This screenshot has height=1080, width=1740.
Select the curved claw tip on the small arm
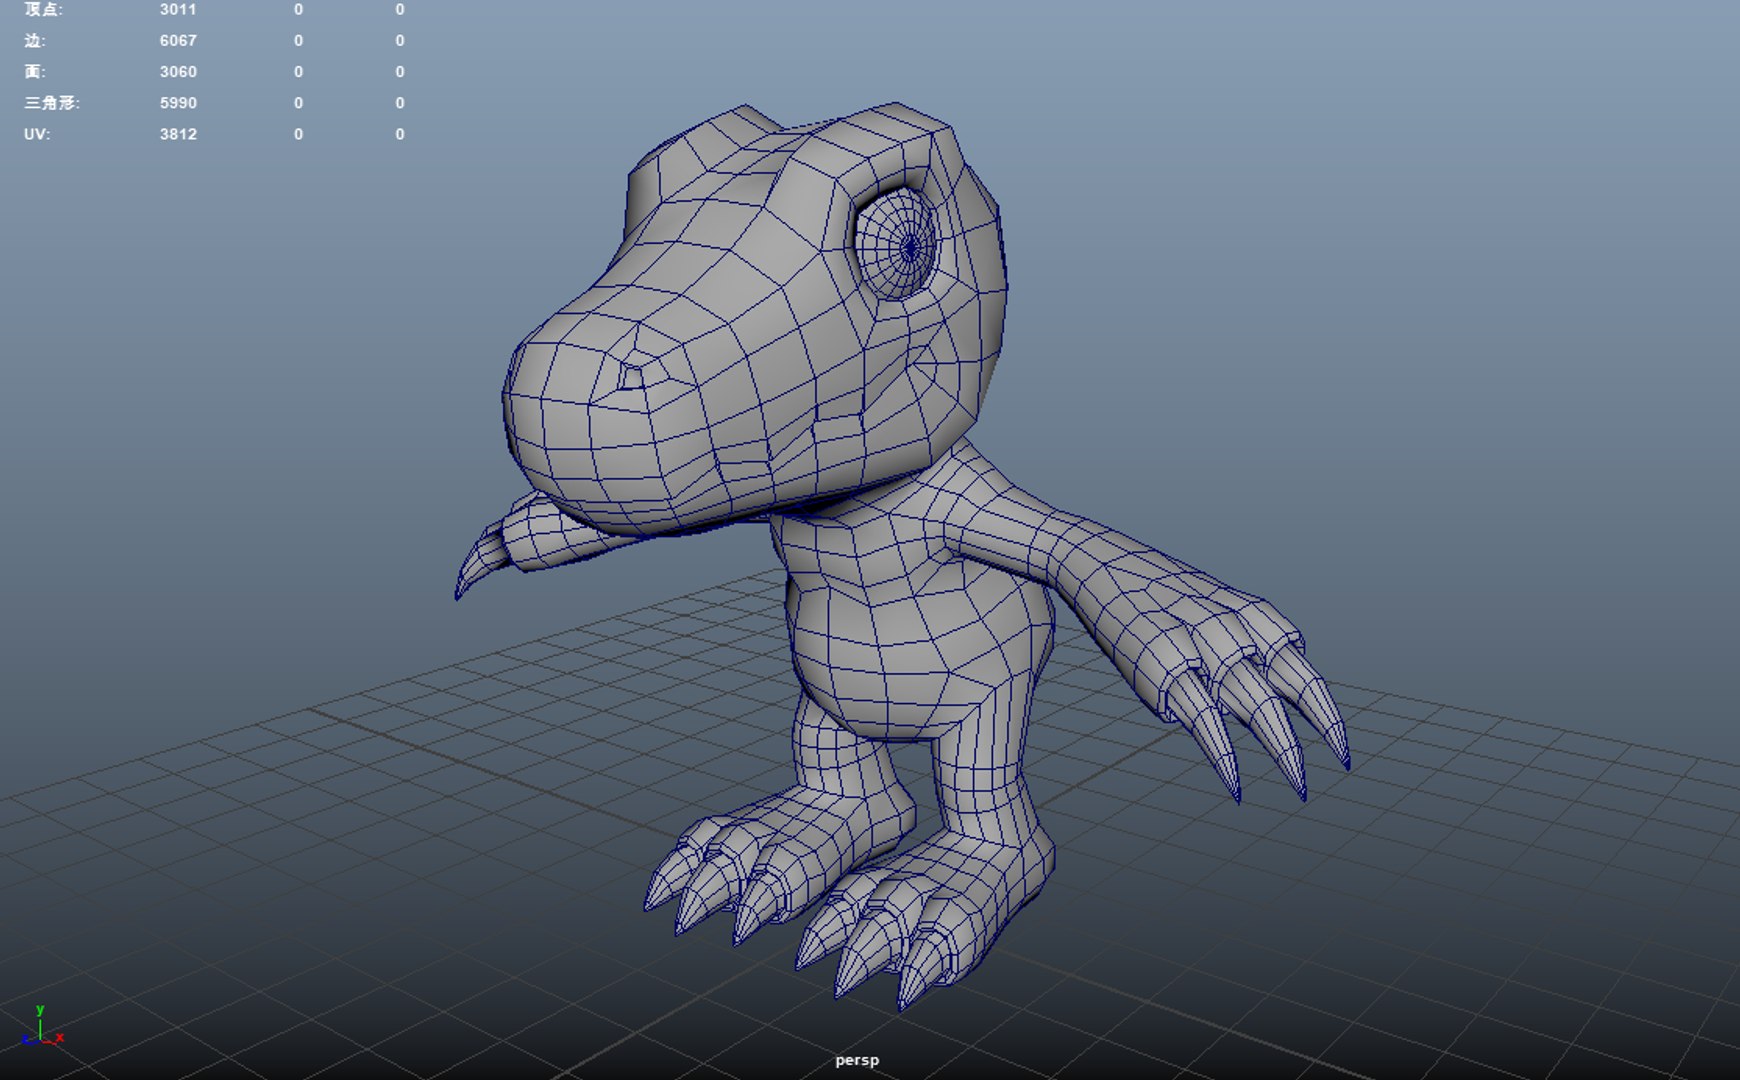tap(476, 565)
